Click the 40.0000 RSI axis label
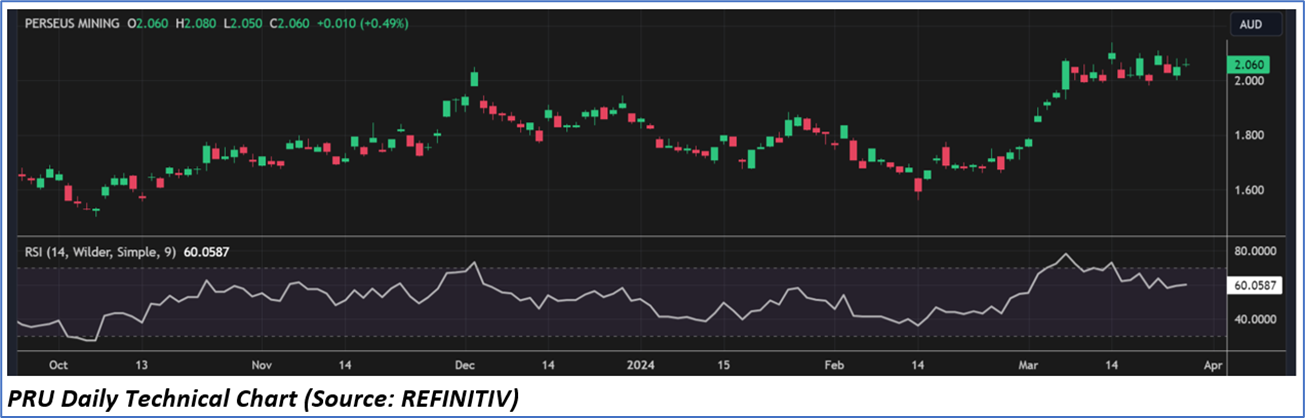1305x418 pixels. coord(1257,319)
